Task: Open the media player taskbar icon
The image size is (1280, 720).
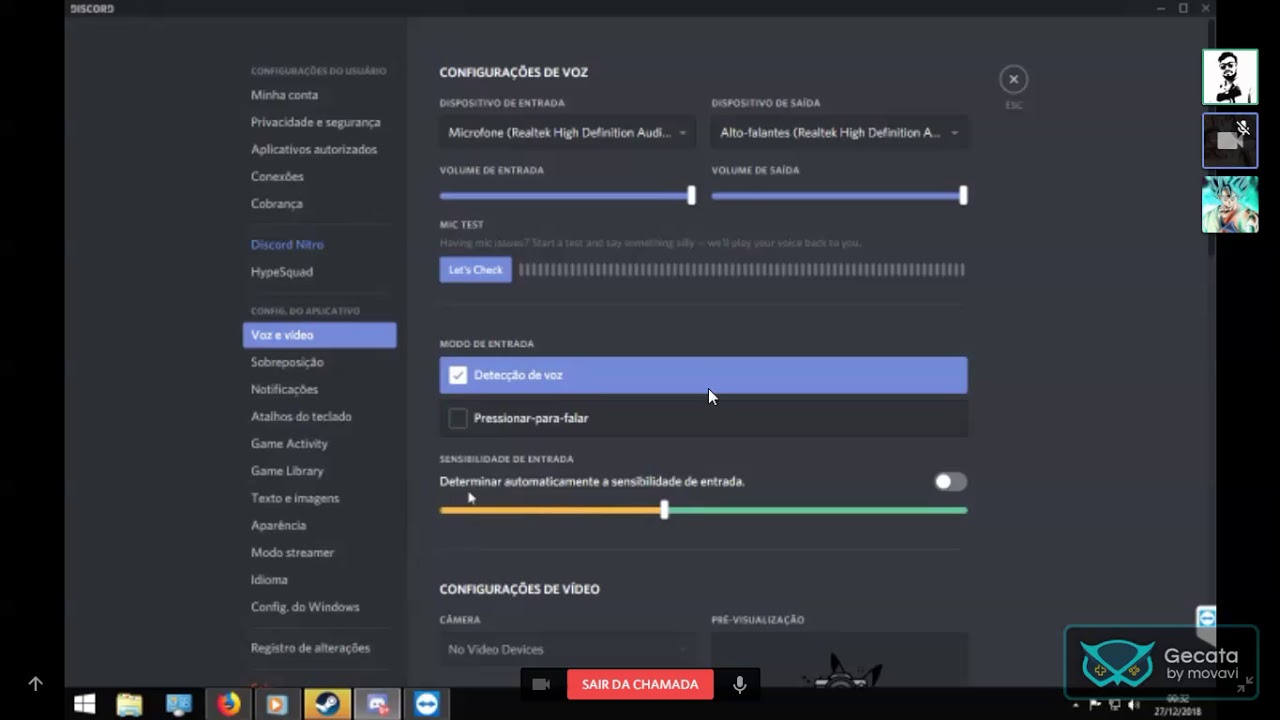Action: pos(277,704)
